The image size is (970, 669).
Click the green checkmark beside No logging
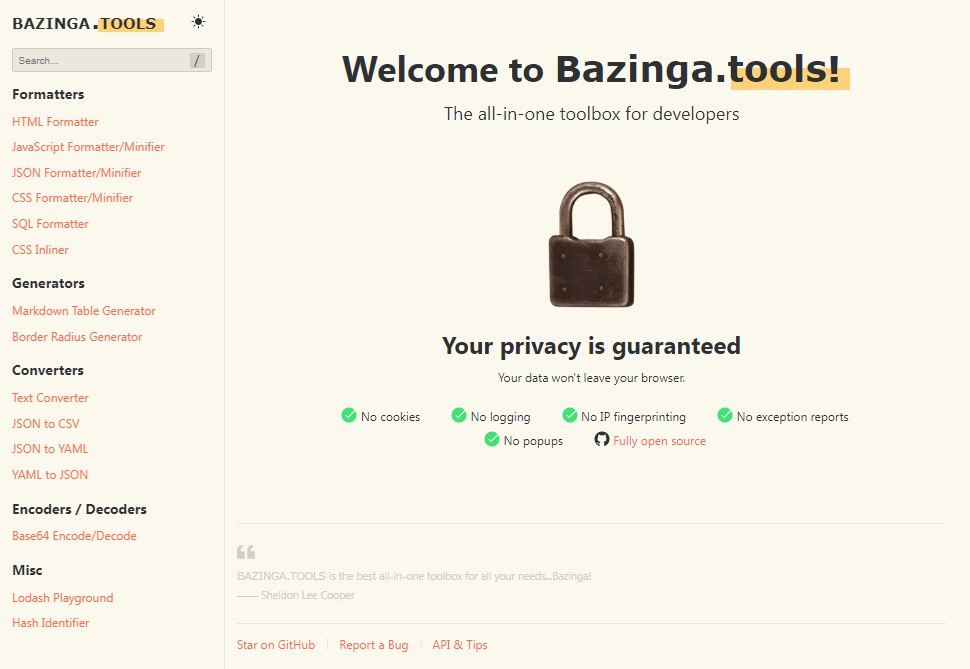(x=459, y=416)
